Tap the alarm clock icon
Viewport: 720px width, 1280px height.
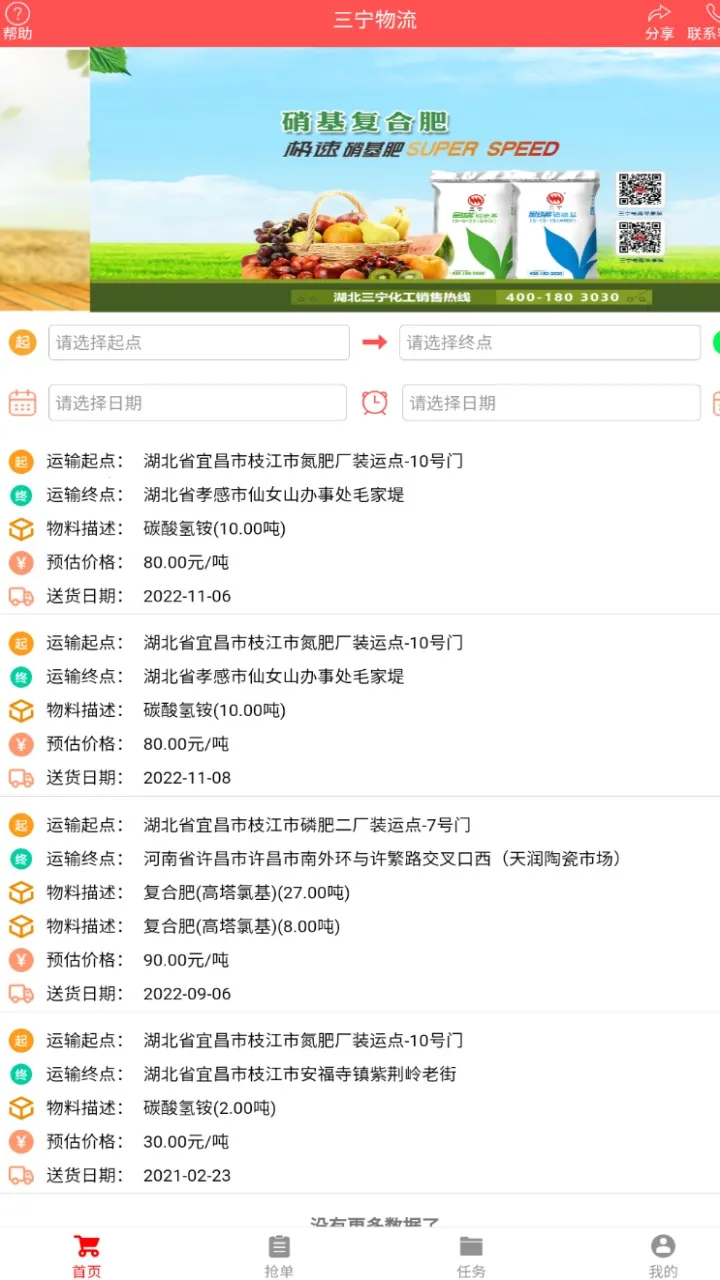point(374,402)
